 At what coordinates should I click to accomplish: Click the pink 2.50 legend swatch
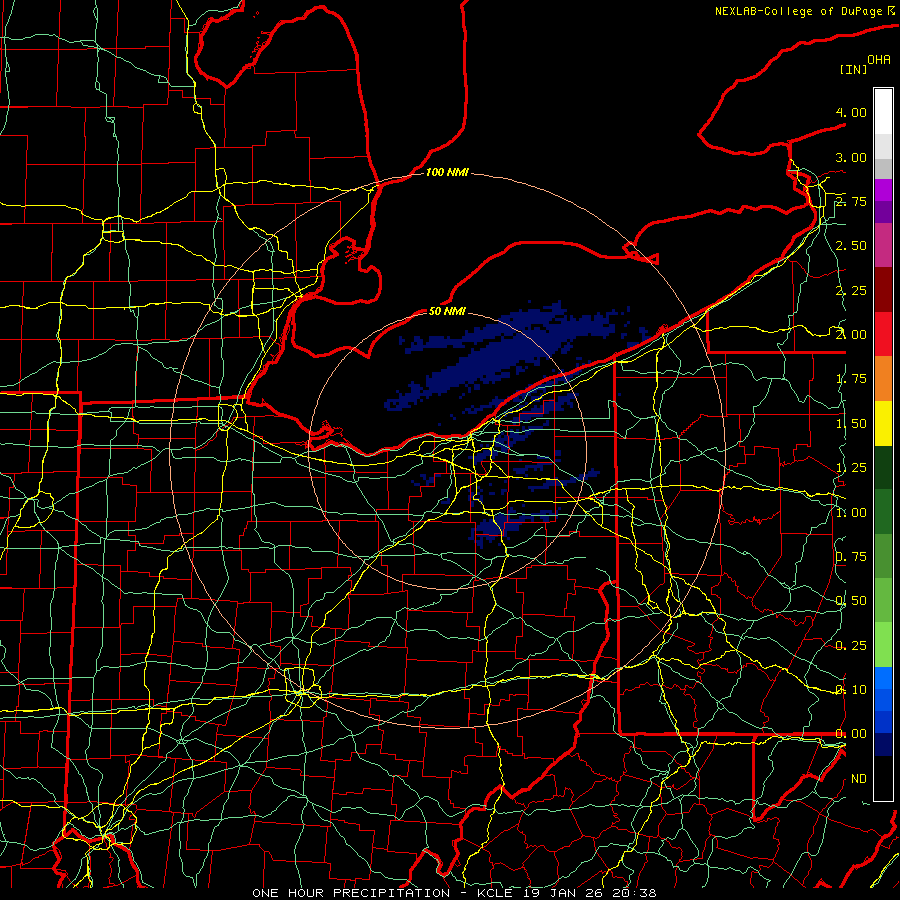click(x=883, y=245)
